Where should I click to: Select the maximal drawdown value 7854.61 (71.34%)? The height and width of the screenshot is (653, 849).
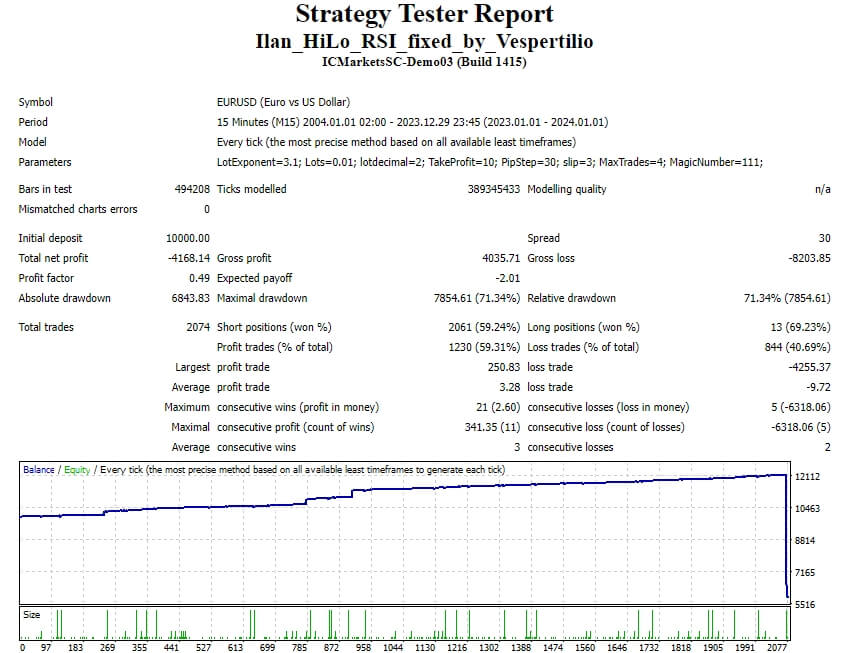tap(477, 298)
